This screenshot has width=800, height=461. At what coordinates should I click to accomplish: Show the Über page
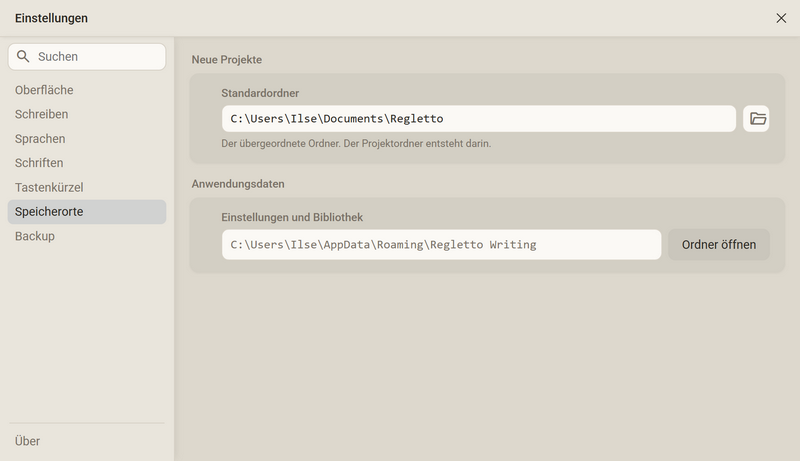[87, 441]
